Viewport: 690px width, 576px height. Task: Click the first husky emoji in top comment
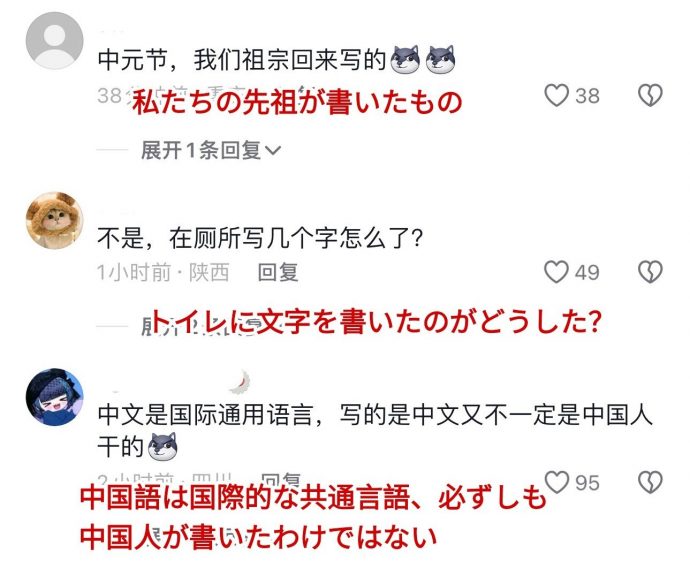click(405, 59)
